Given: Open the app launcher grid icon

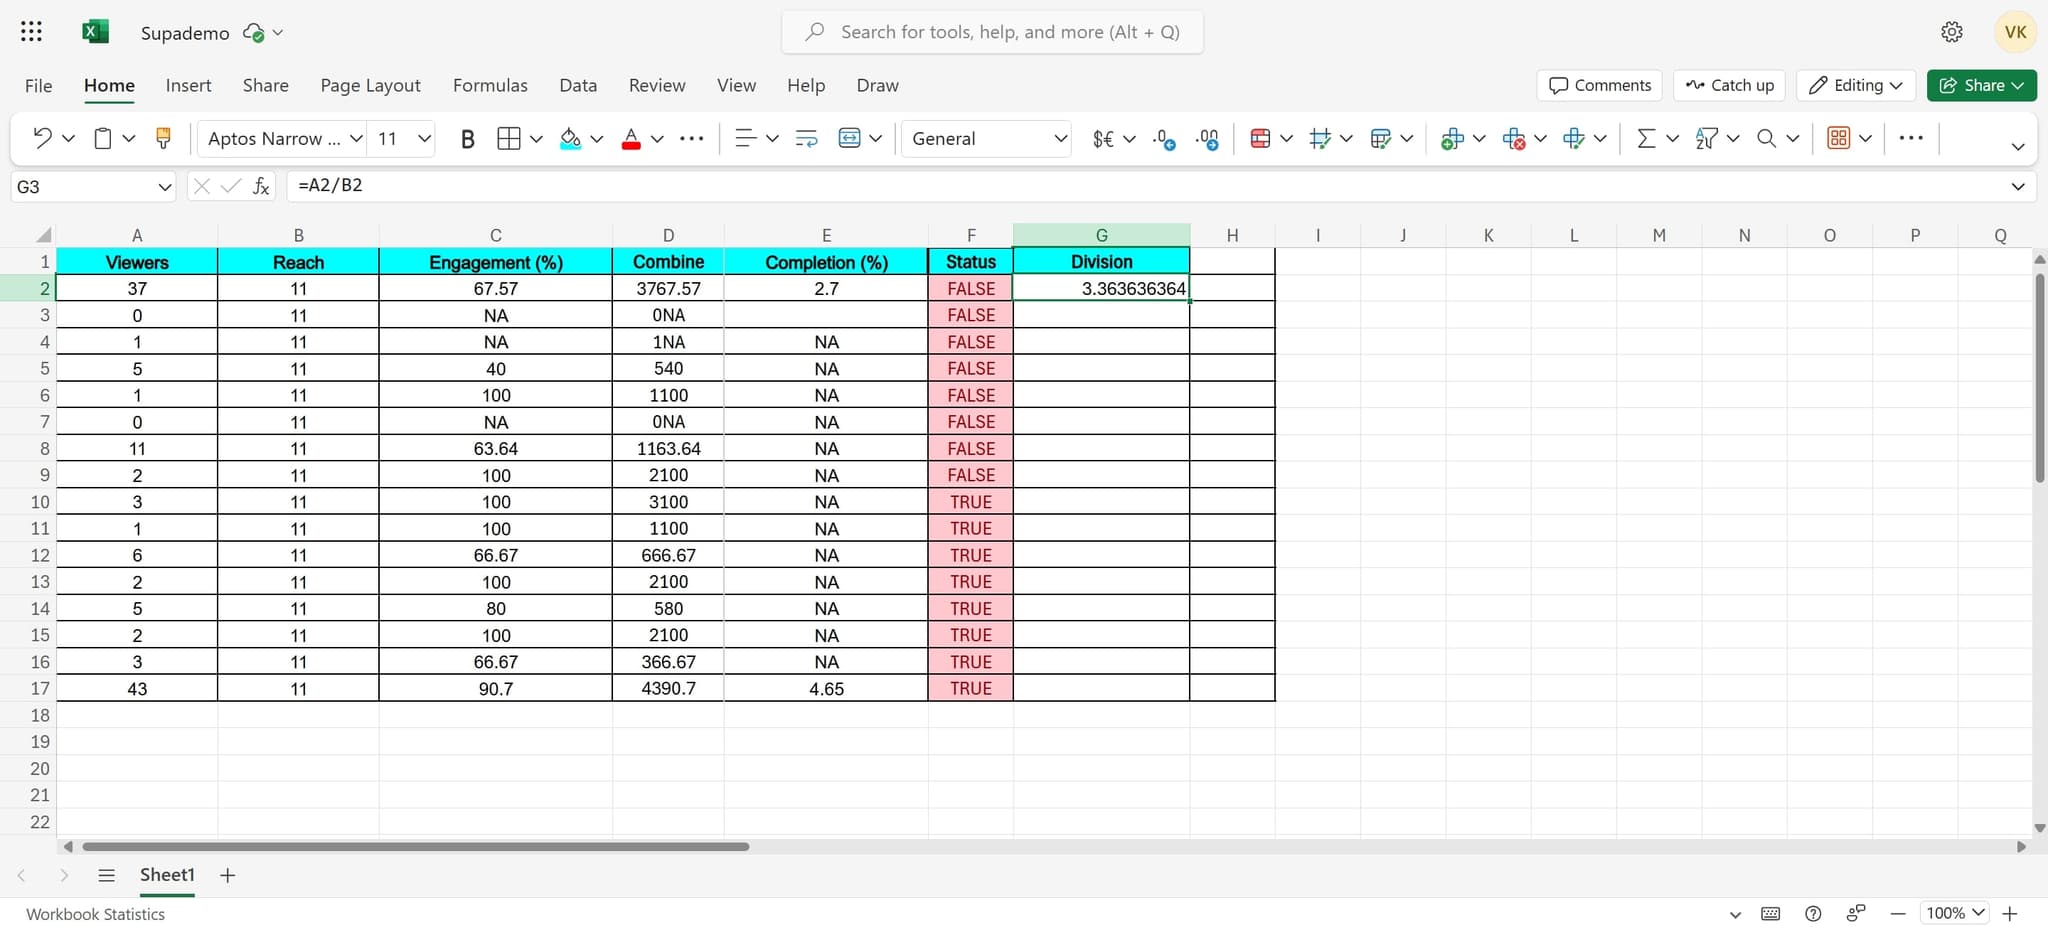Looking at the screenshot, I should pyautogui.click(x=31, y=32).
